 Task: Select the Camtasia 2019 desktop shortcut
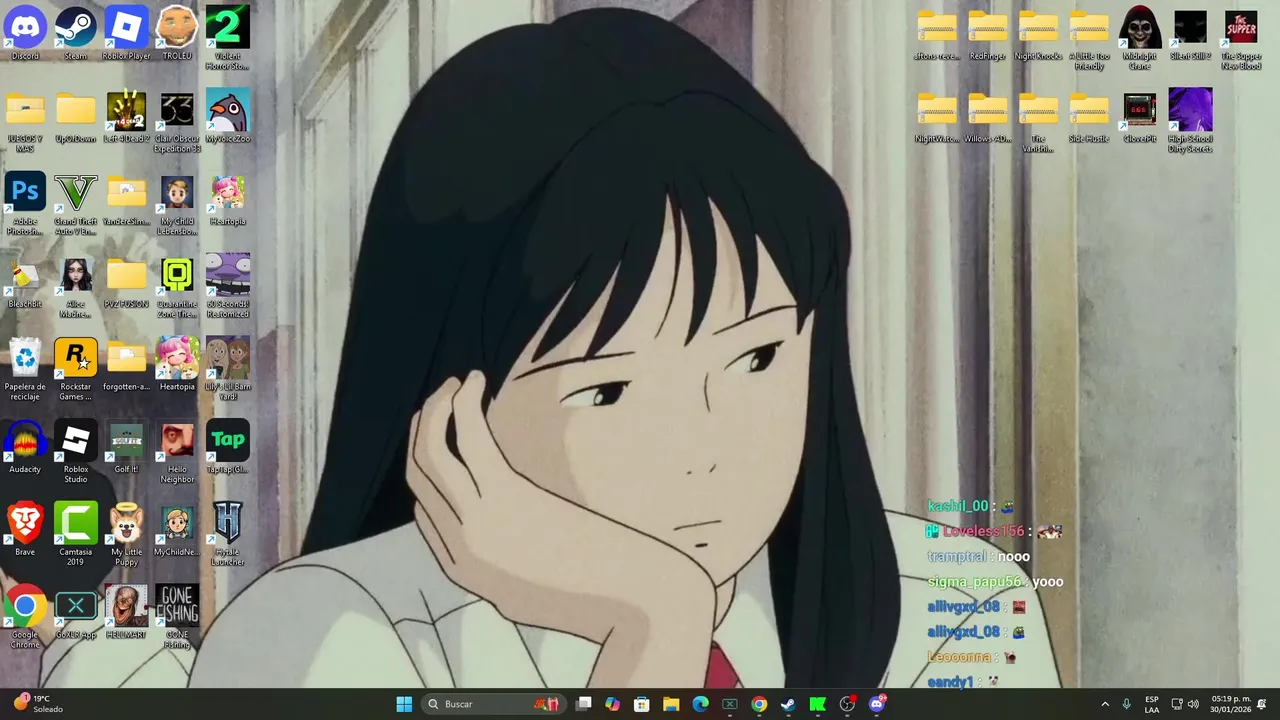[76, 535]
